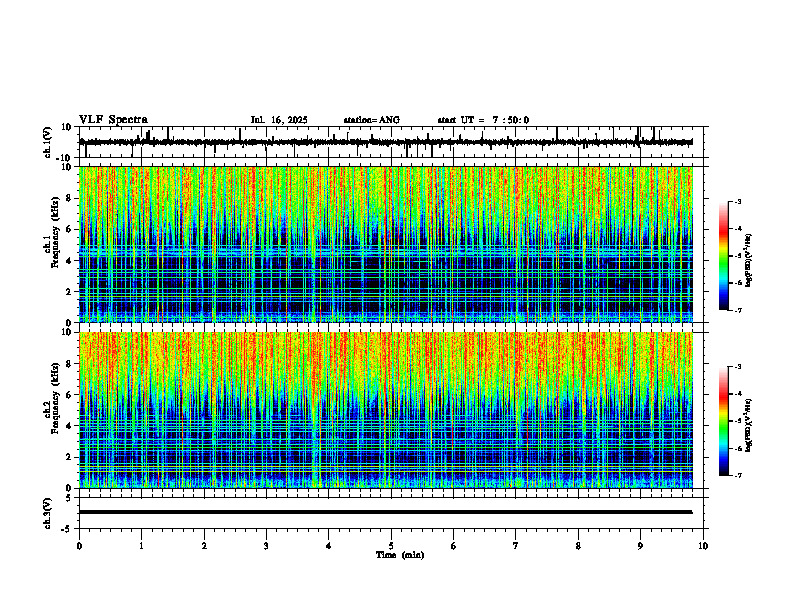Click ch.2 frequency tick label "8"
The height and width of the screenshot is (612, 792).
coord(69,364)
